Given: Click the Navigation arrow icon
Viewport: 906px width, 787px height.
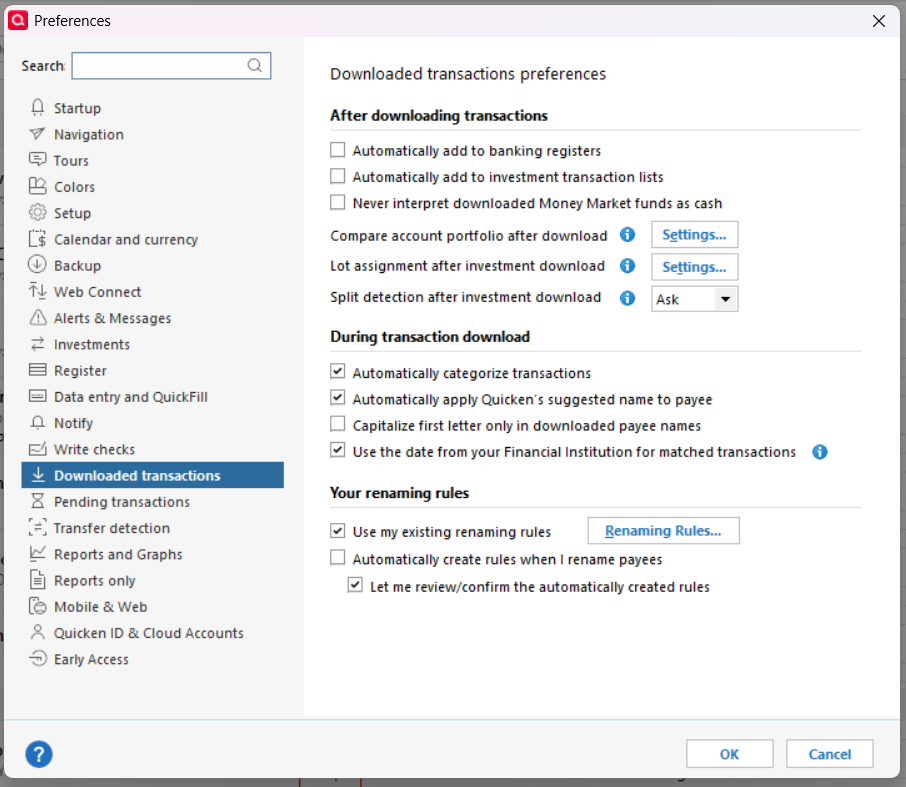Looking at the screenshot, I should pyautogui.click(x=38, y=134).
